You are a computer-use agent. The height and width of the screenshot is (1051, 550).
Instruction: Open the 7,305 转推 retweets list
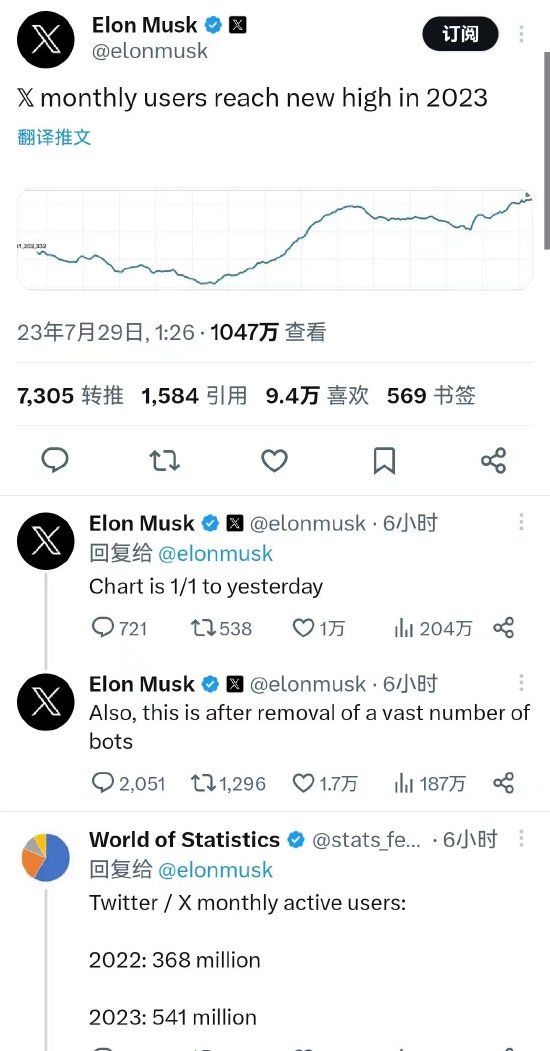pos(70,395)
